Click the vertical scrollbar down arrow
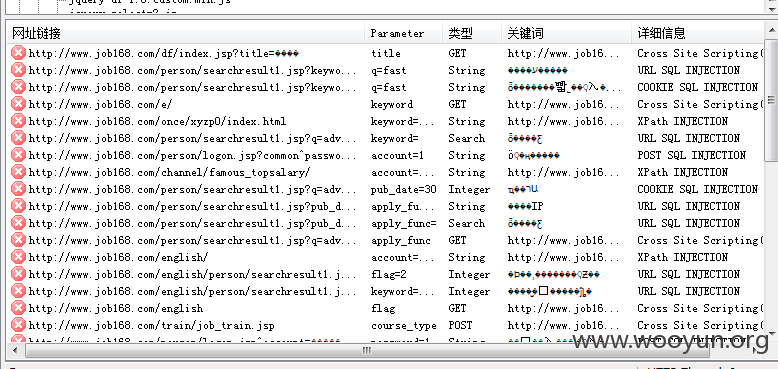This screenshot has width=778, height=369. 771,333
